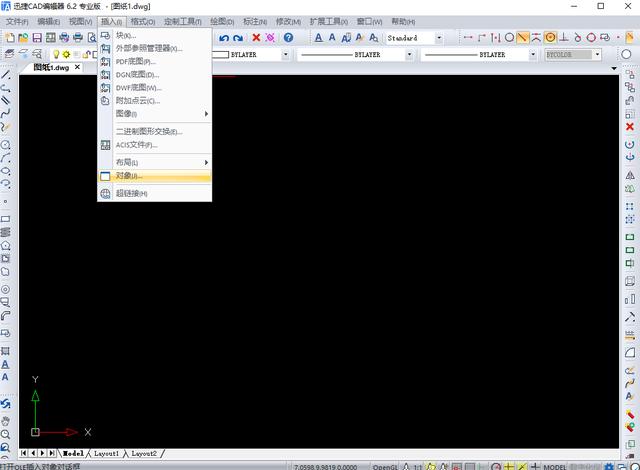Close the 图纸1.dwg document tab

coord(77,67)
